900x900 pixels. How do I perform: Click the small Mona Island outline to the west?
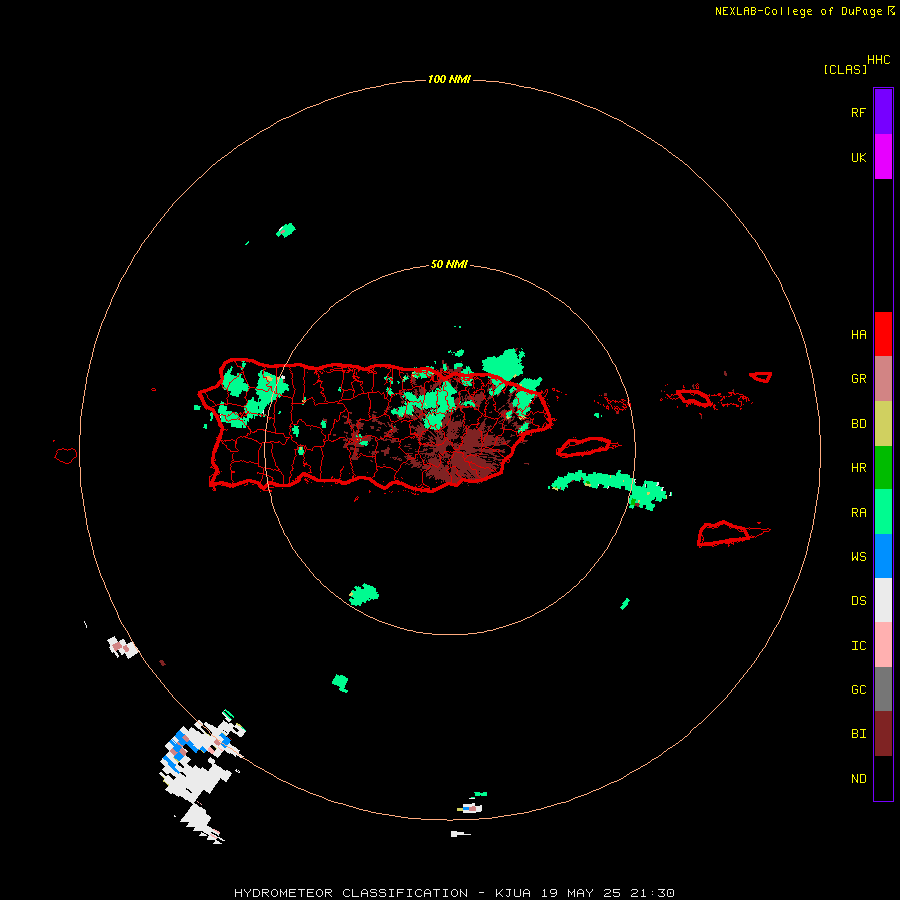pos(66,456)
